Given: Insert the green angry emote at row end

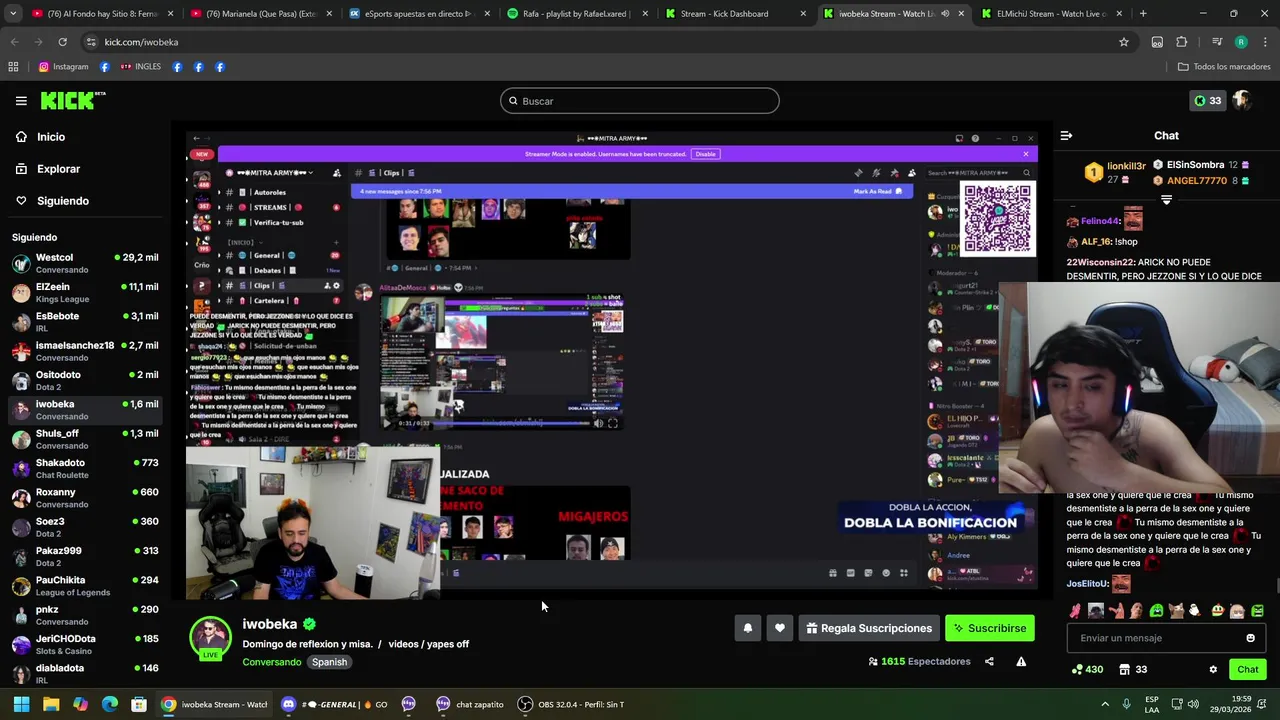Looking at the screenshot, I should (1258, 610).
